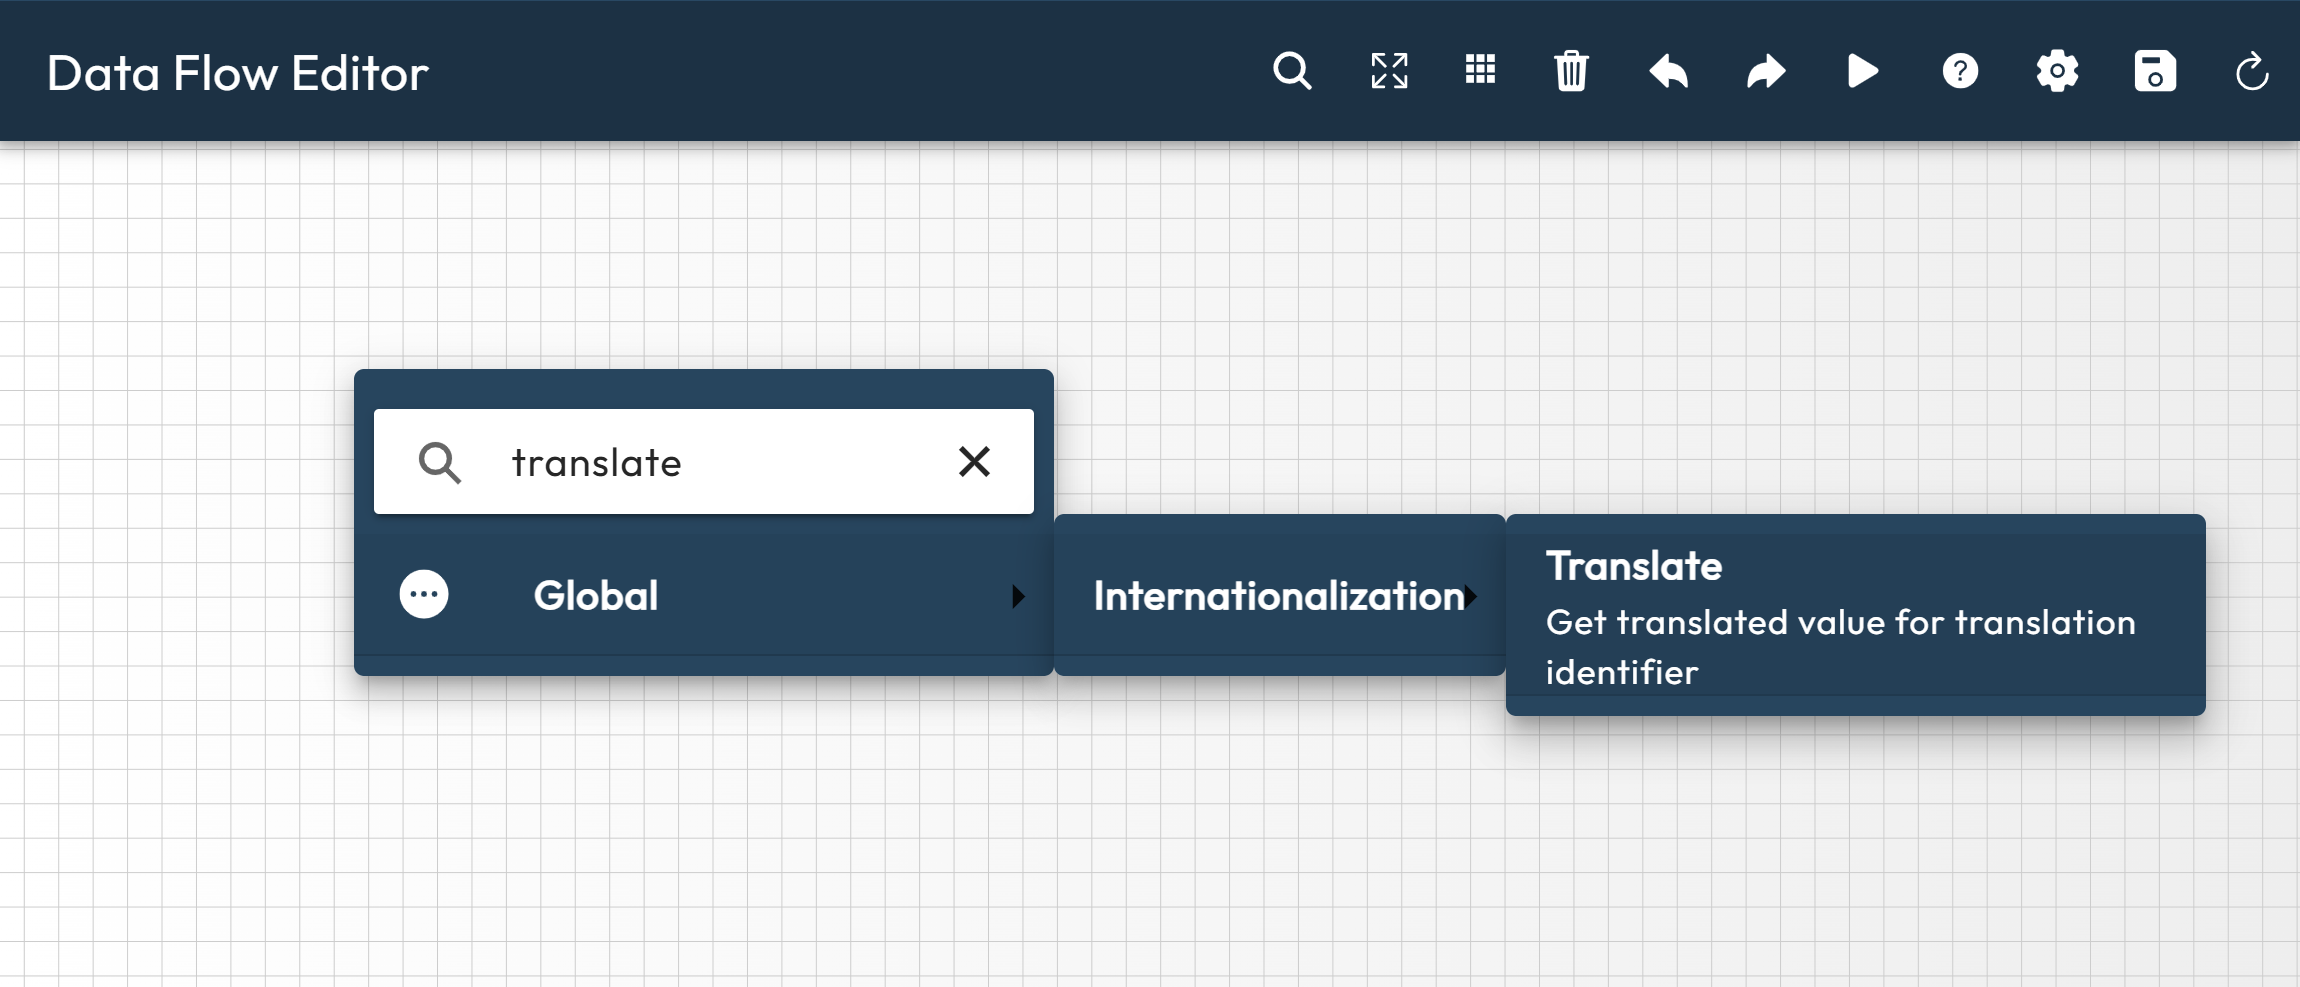Open settings with the gear icon
Viewport: 2300px width, 987px height.
[2057, 72]
